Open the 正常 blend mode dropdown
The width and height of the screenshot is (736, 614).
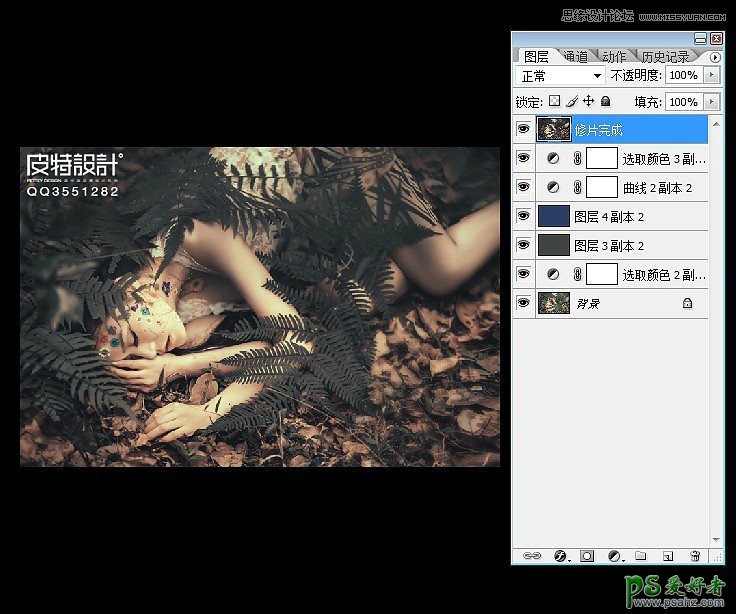(561, 76)
